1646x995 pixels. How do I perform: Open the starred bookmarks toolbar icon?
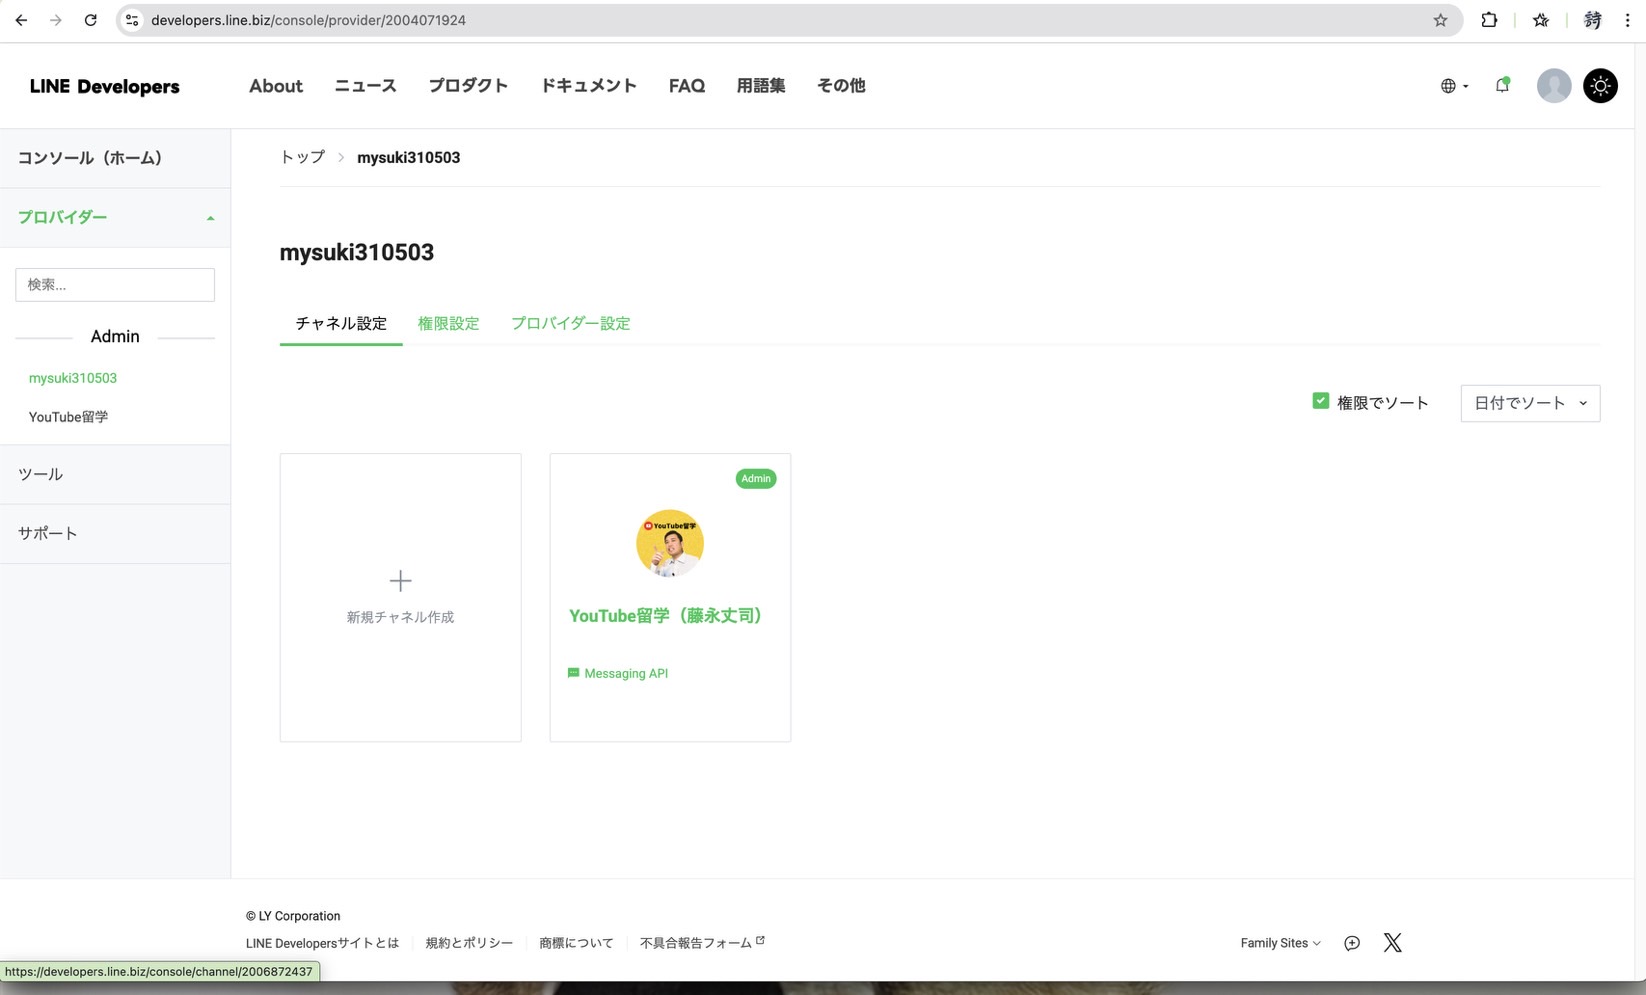[1540, 20]
